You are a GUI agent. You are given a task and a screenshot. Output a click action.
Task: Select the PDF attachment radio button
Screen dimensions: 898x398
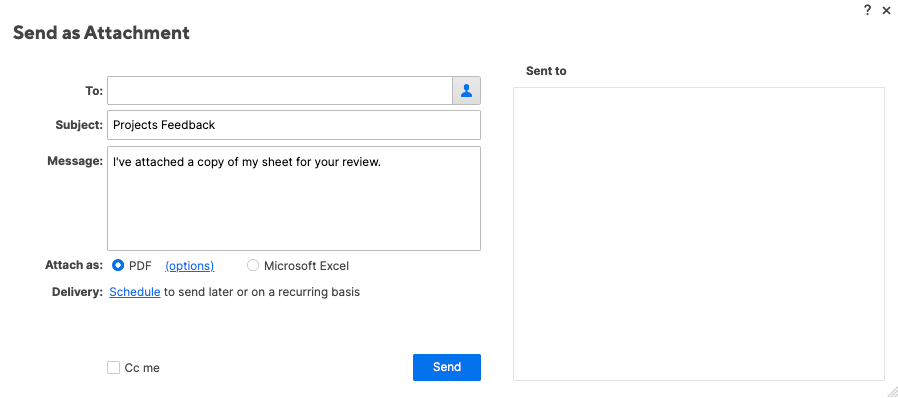(118, 265)
